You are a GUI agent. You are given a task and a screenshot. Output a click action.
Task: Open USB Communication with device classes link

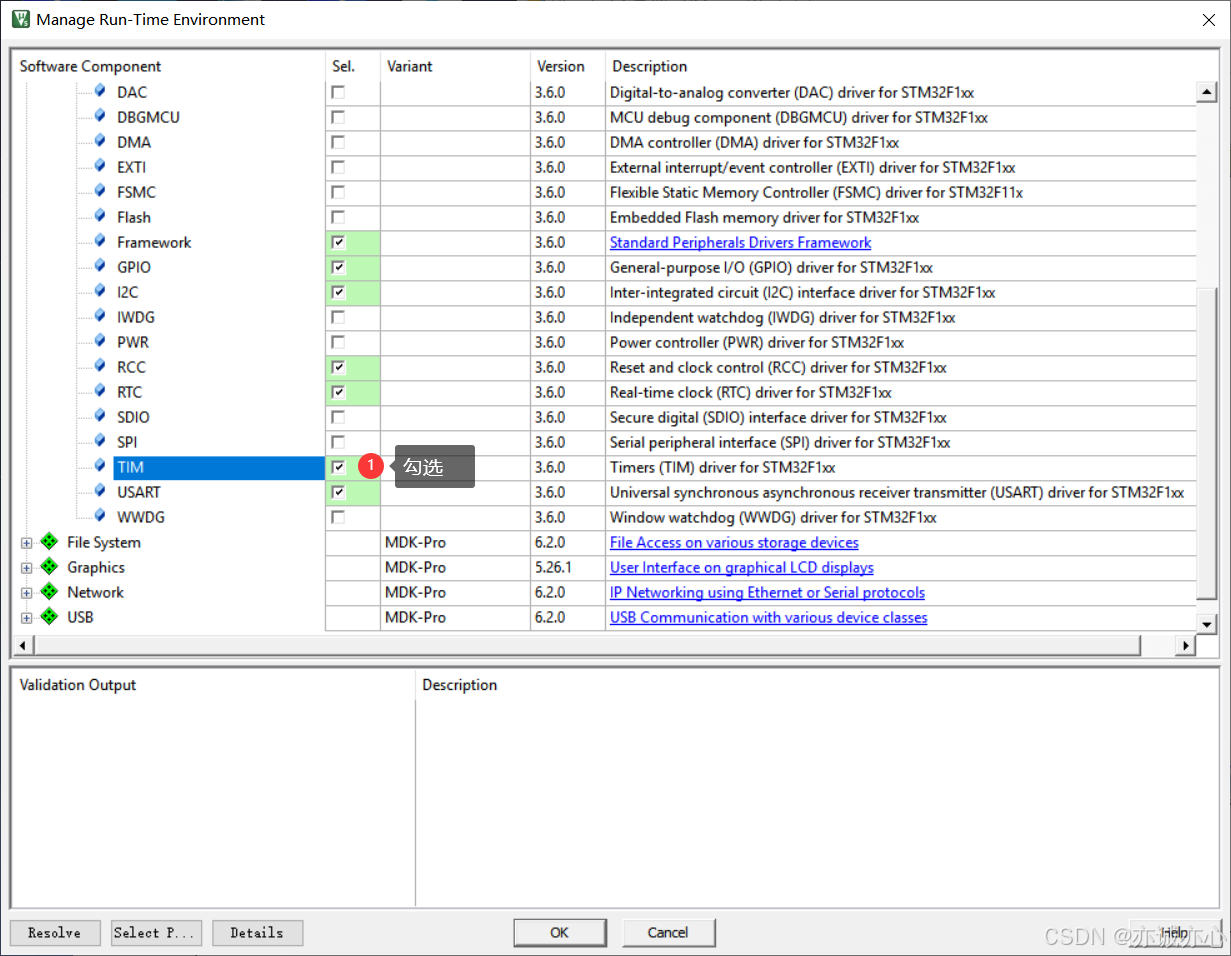point(768,617)
